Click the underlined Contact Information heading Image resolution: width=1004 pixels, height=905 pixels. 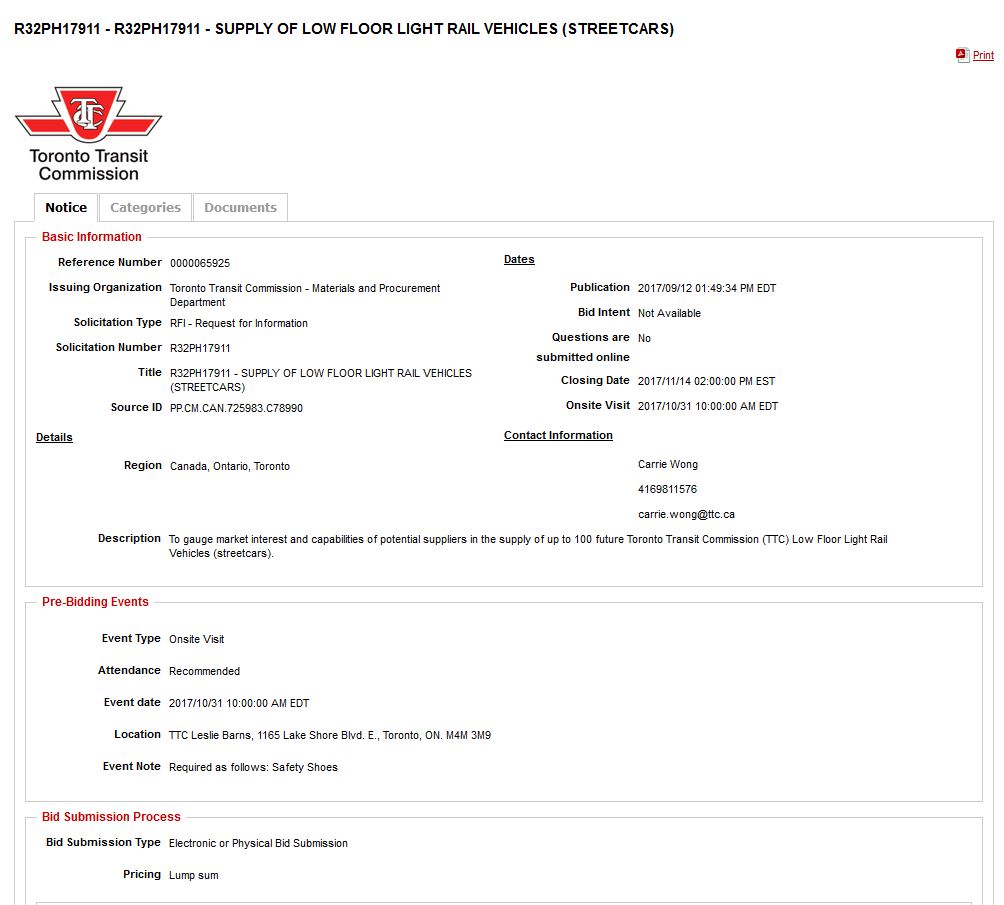558,436
